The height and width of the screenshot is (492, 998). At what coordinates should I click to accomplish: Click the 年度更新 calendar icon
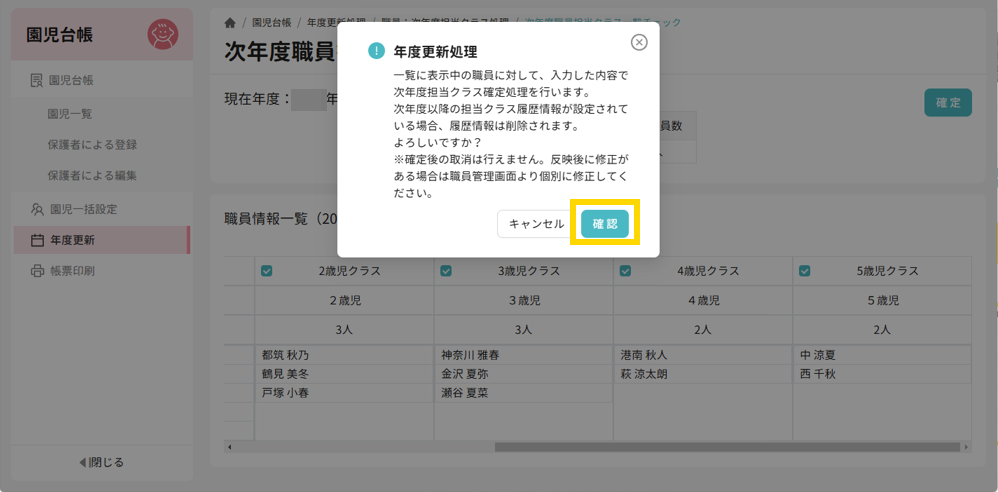[37, 240]
